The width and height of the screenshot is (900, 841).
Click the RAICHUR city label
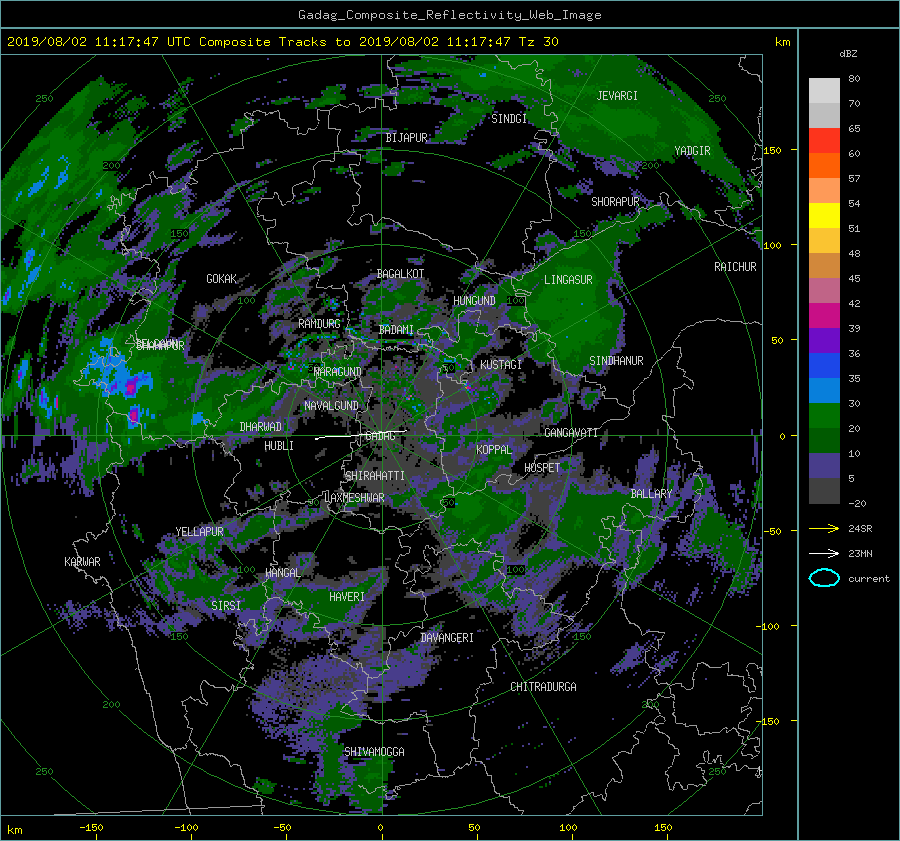(735, 267)
